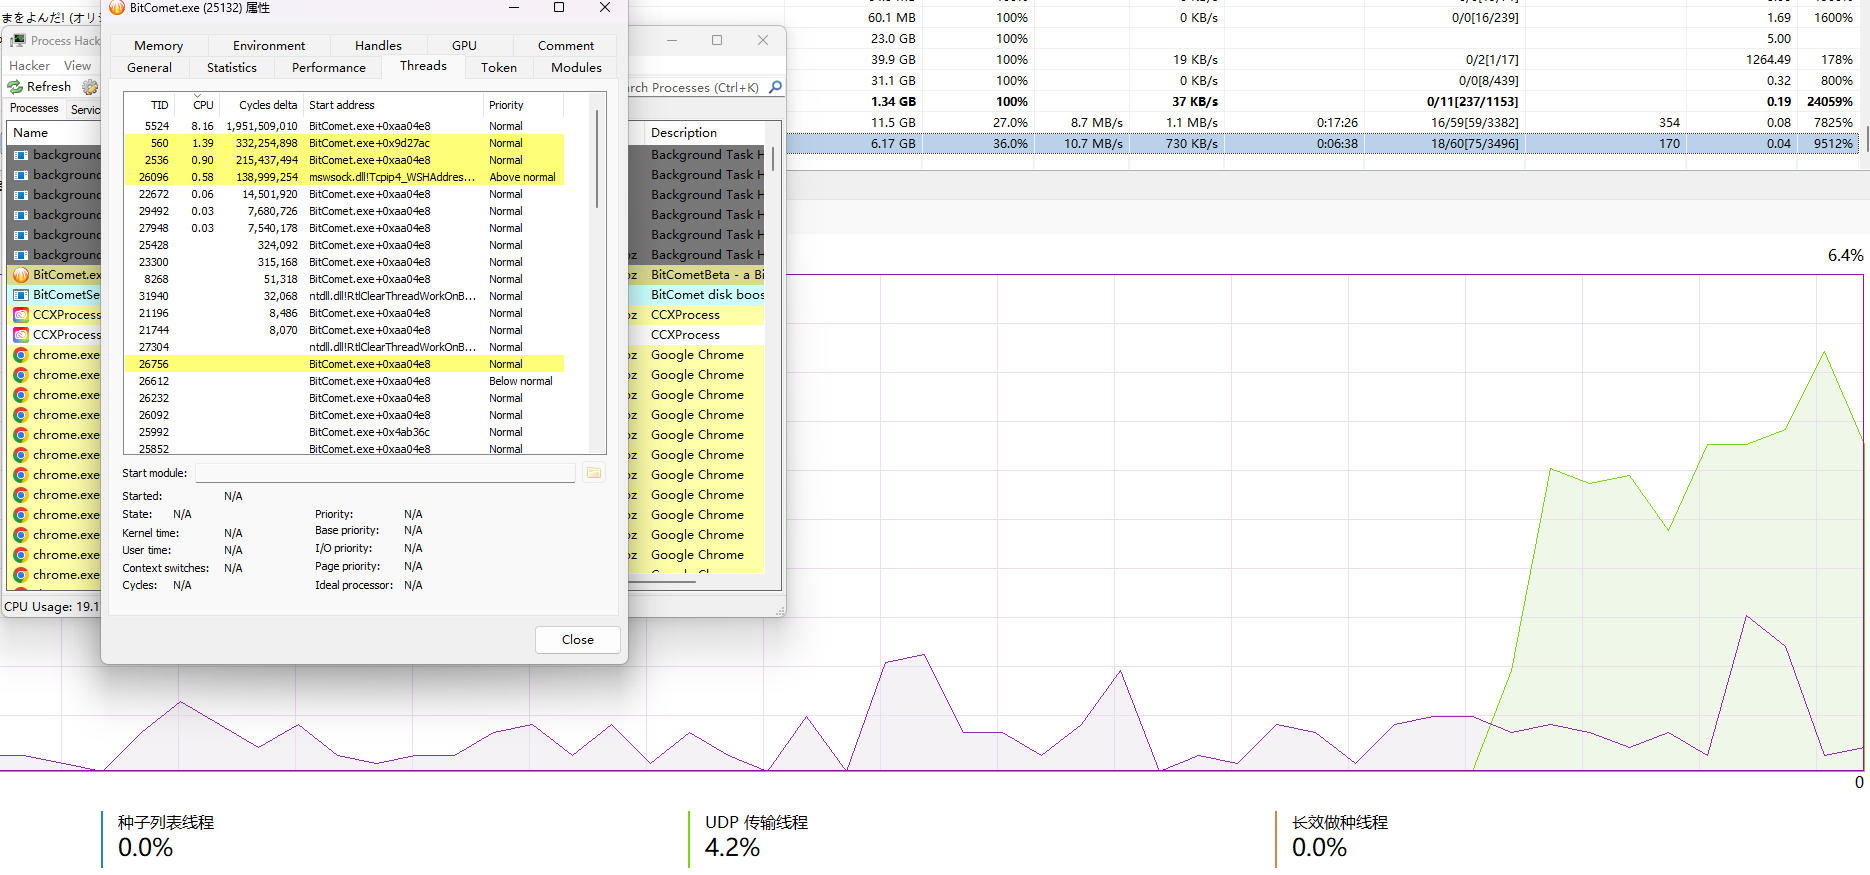Focus the Search Processes (Ctrl+K) field
Image resolution: width=1870 pixels, height=875 pixels.
click(695, 88)
